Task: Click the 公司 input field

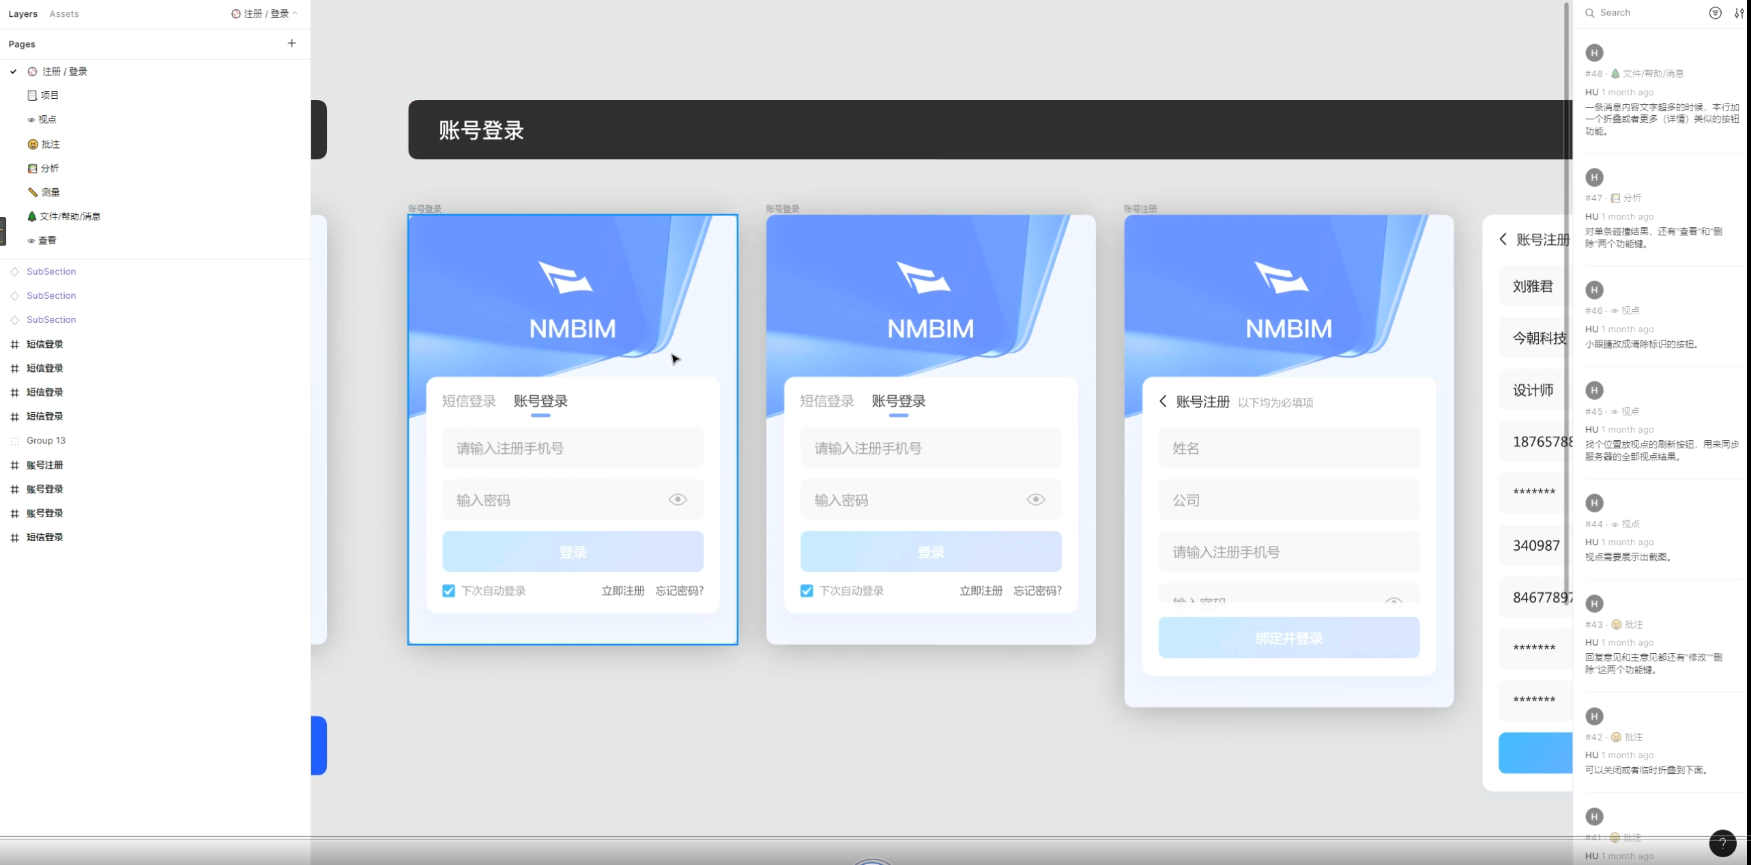Action: pos(1289,500)
